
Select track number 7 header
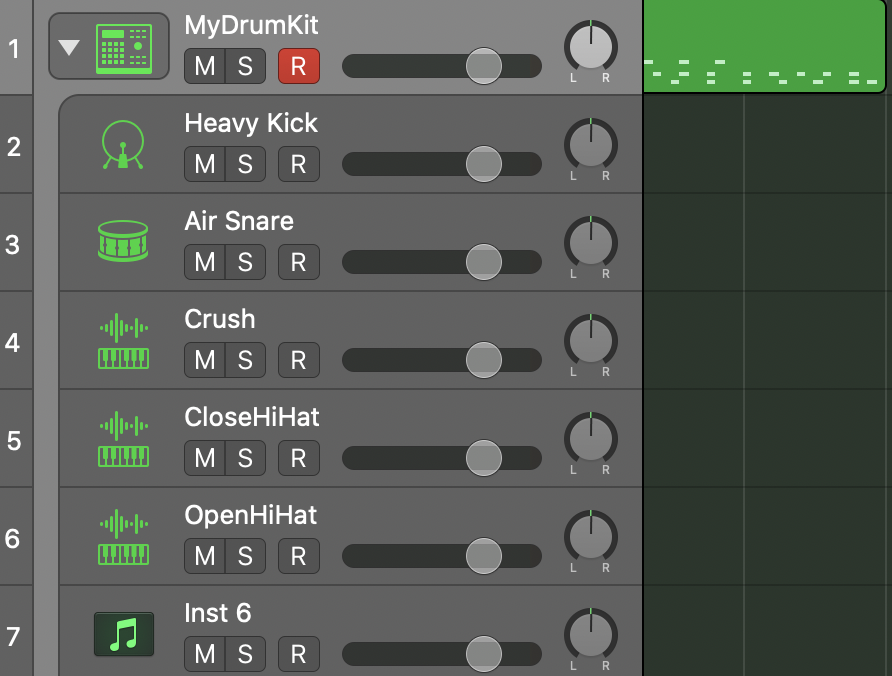[13, 636]
